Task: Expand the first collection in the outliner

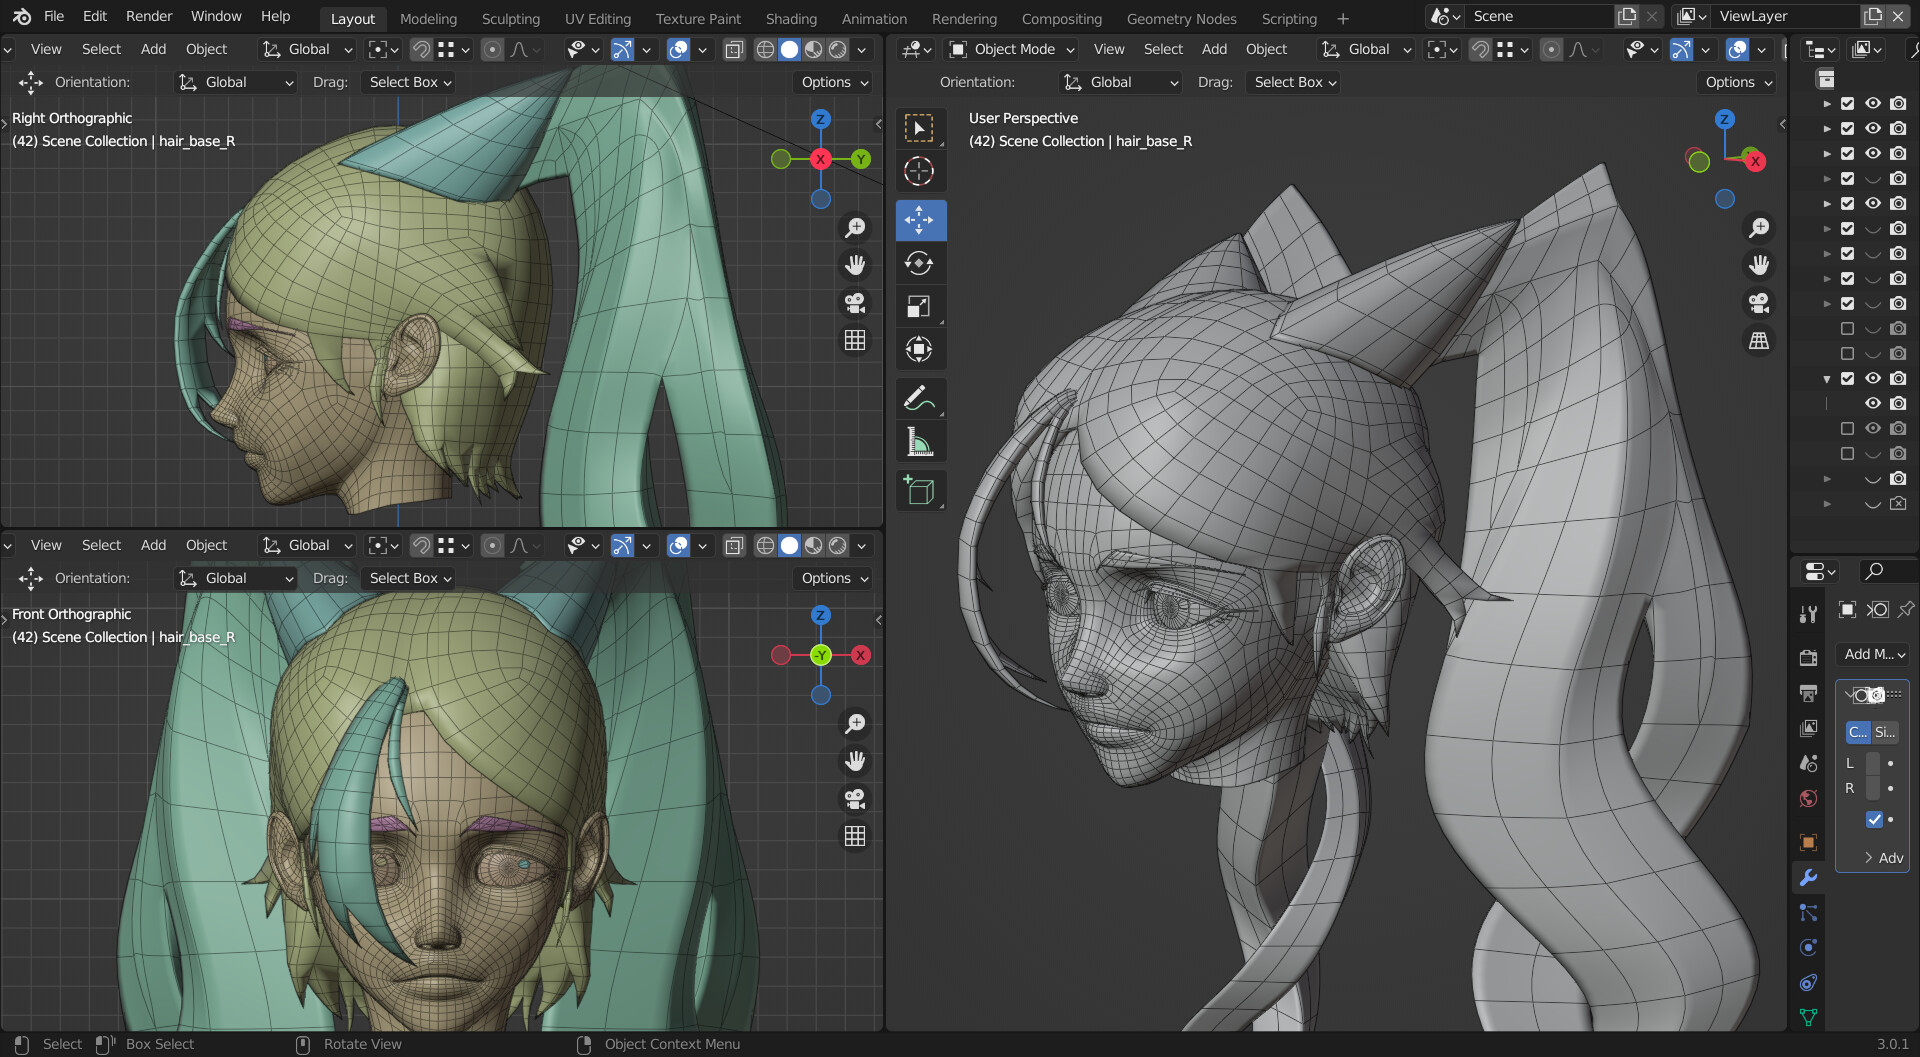Action: point(1827,103)
